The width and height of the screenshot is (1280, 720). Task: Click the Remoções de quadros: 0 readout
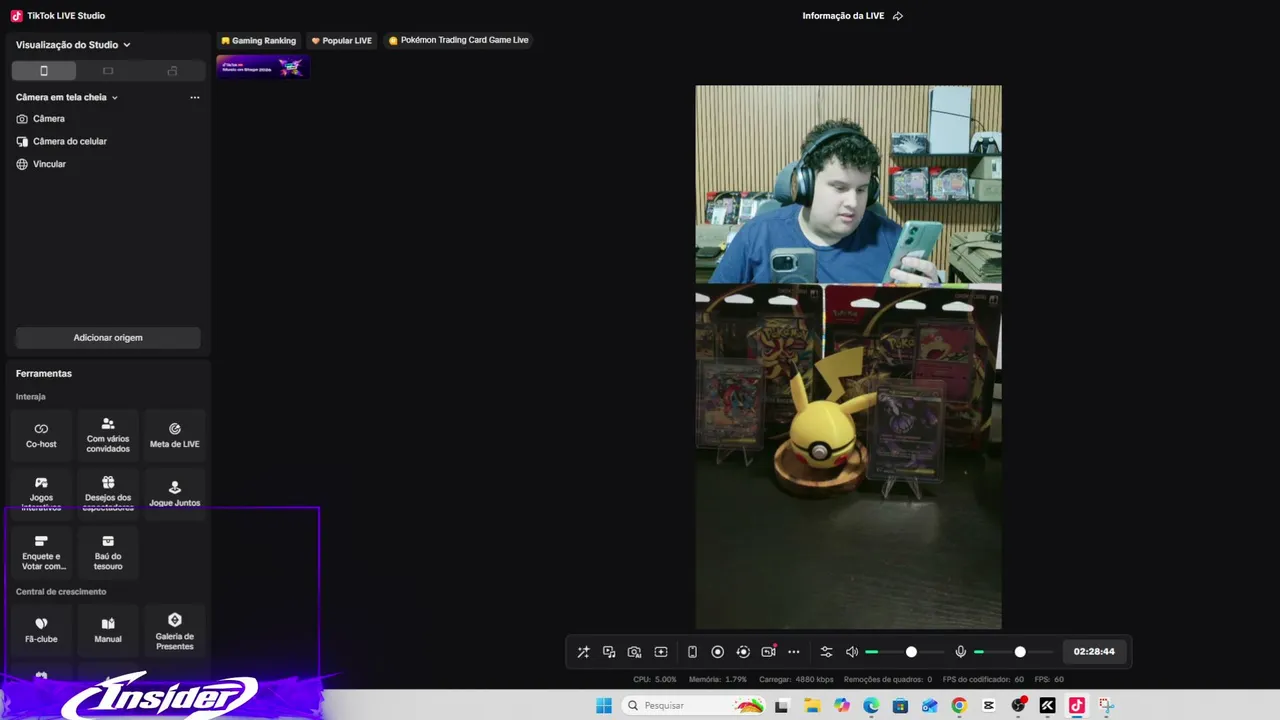point(888,680)
